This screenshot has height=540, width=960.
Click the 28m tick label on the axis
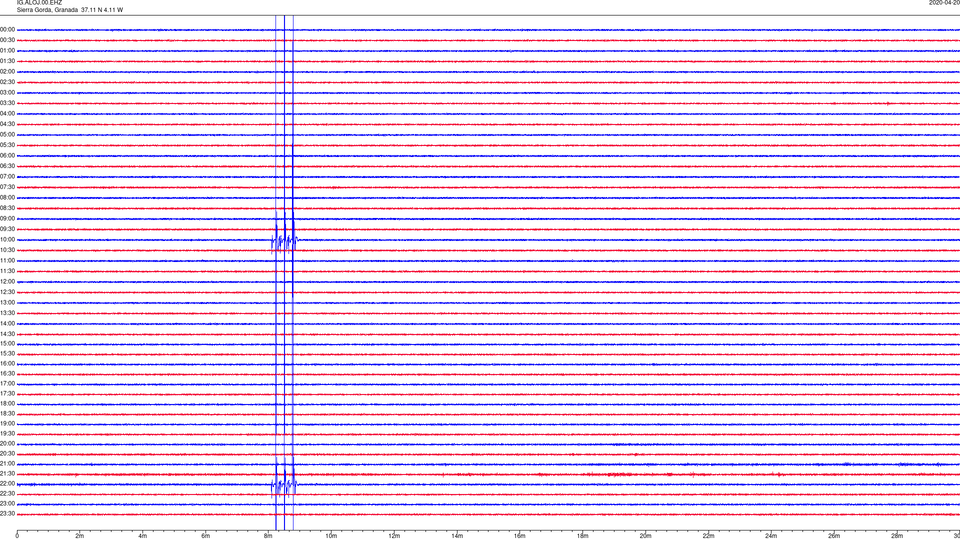click(897, 536)
